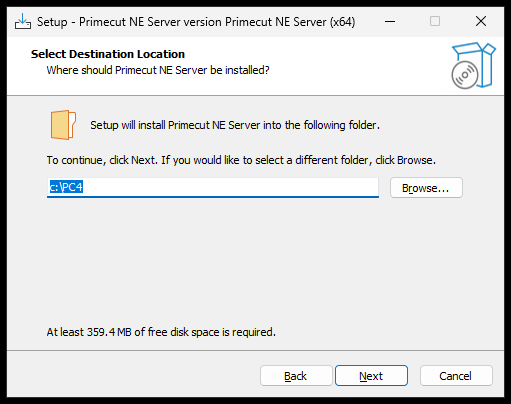Click the greyed-out maximize button

(x=435, y=22)
